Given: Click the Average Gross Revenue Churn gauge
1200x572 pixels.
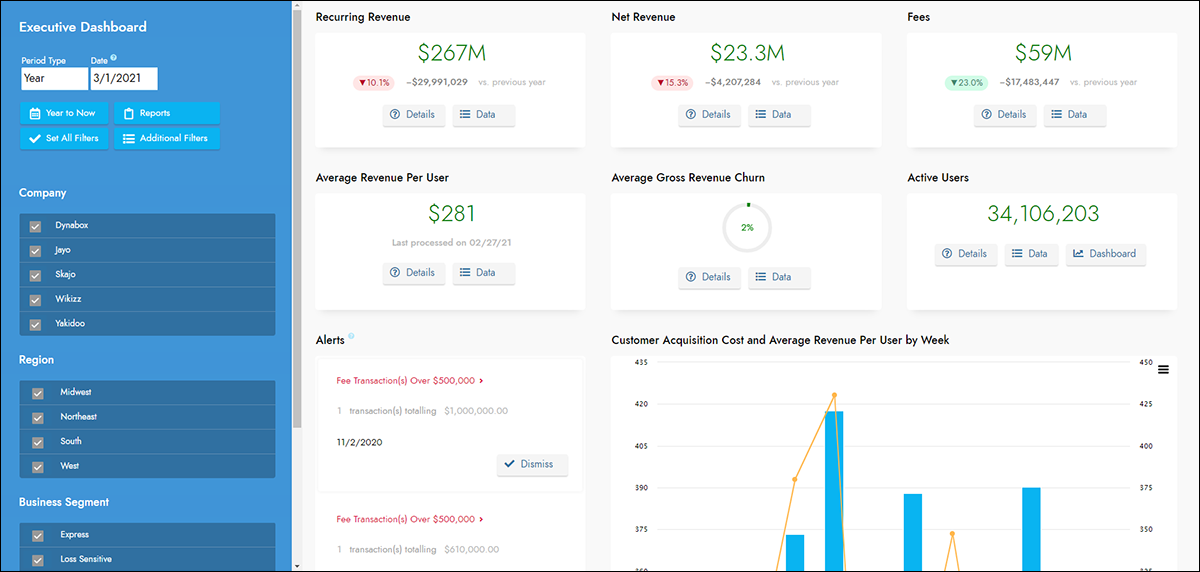Looking at the screenshot, I should pyautogui.click(x=747, y=228).
